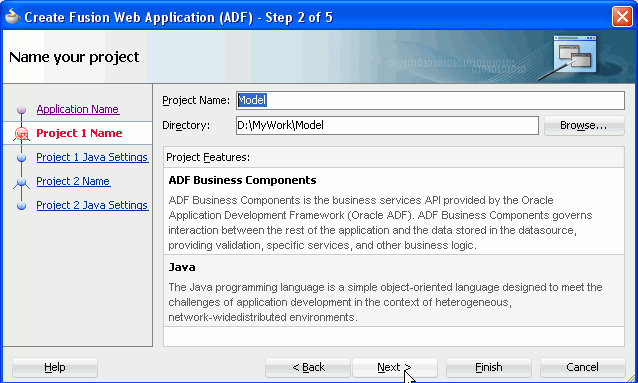Select the ADF Business Components feature entry
The image size is (638, 383).
pos(394,211)
